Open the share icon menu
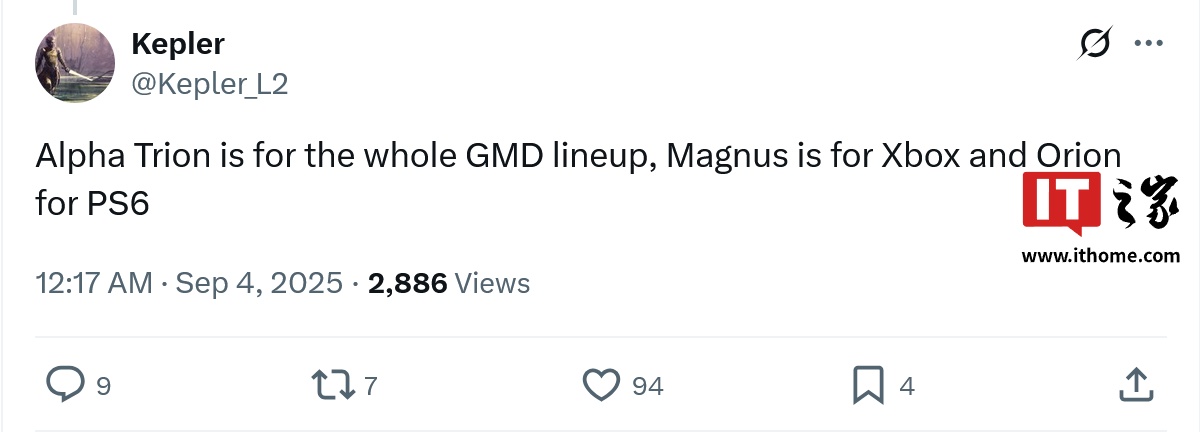Viewport: 1200px width, 432px height. pos(1134,385)
